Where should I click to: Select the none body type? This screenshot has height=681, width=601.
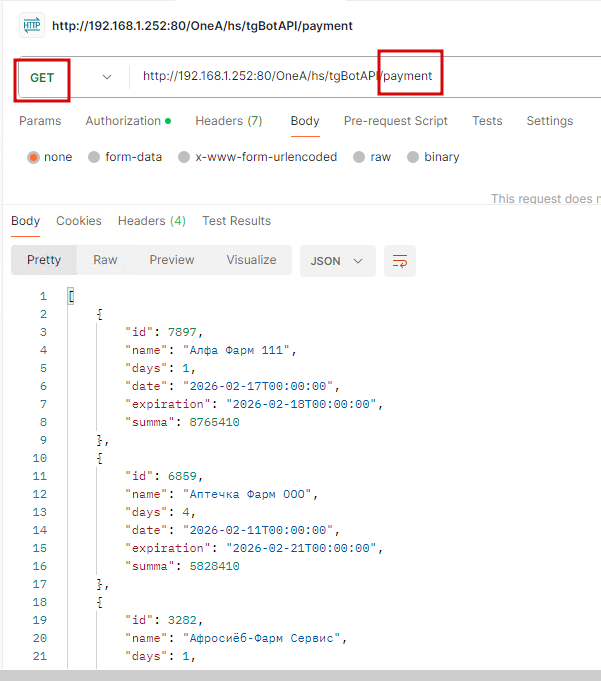(x=50, y=157)
